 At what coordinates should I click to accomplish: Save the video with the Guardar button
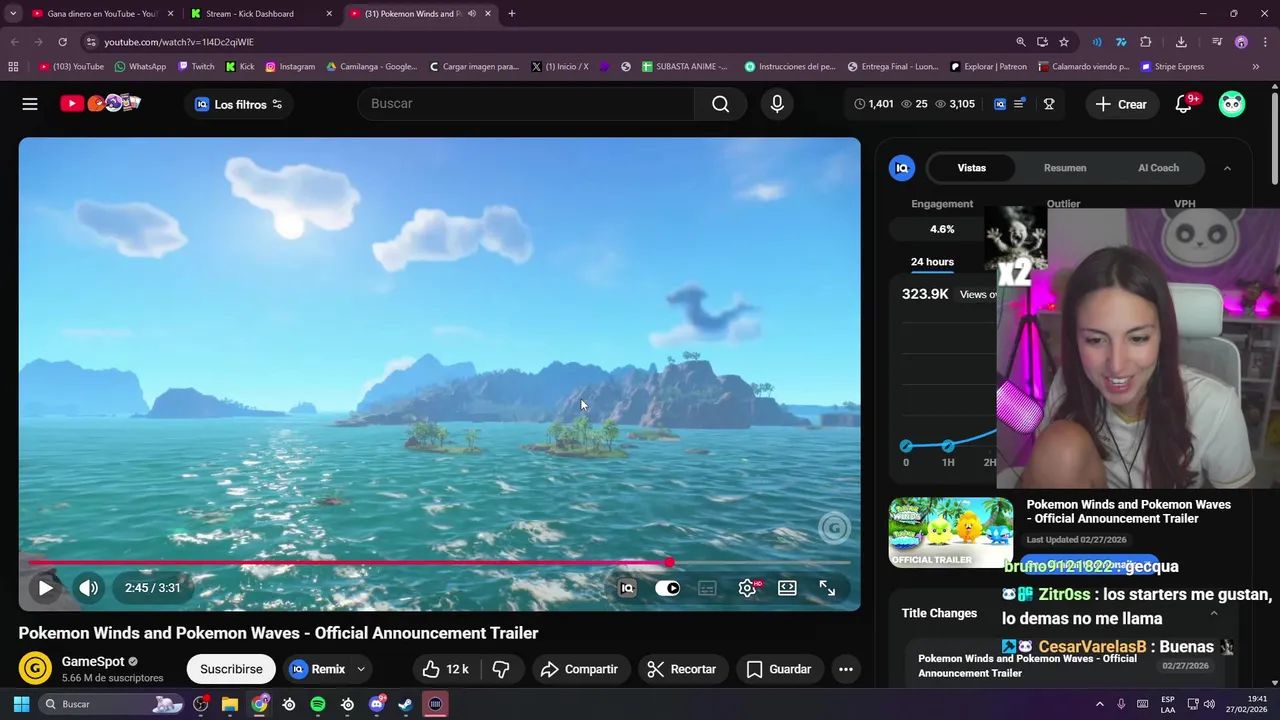[x=779, y=669]
